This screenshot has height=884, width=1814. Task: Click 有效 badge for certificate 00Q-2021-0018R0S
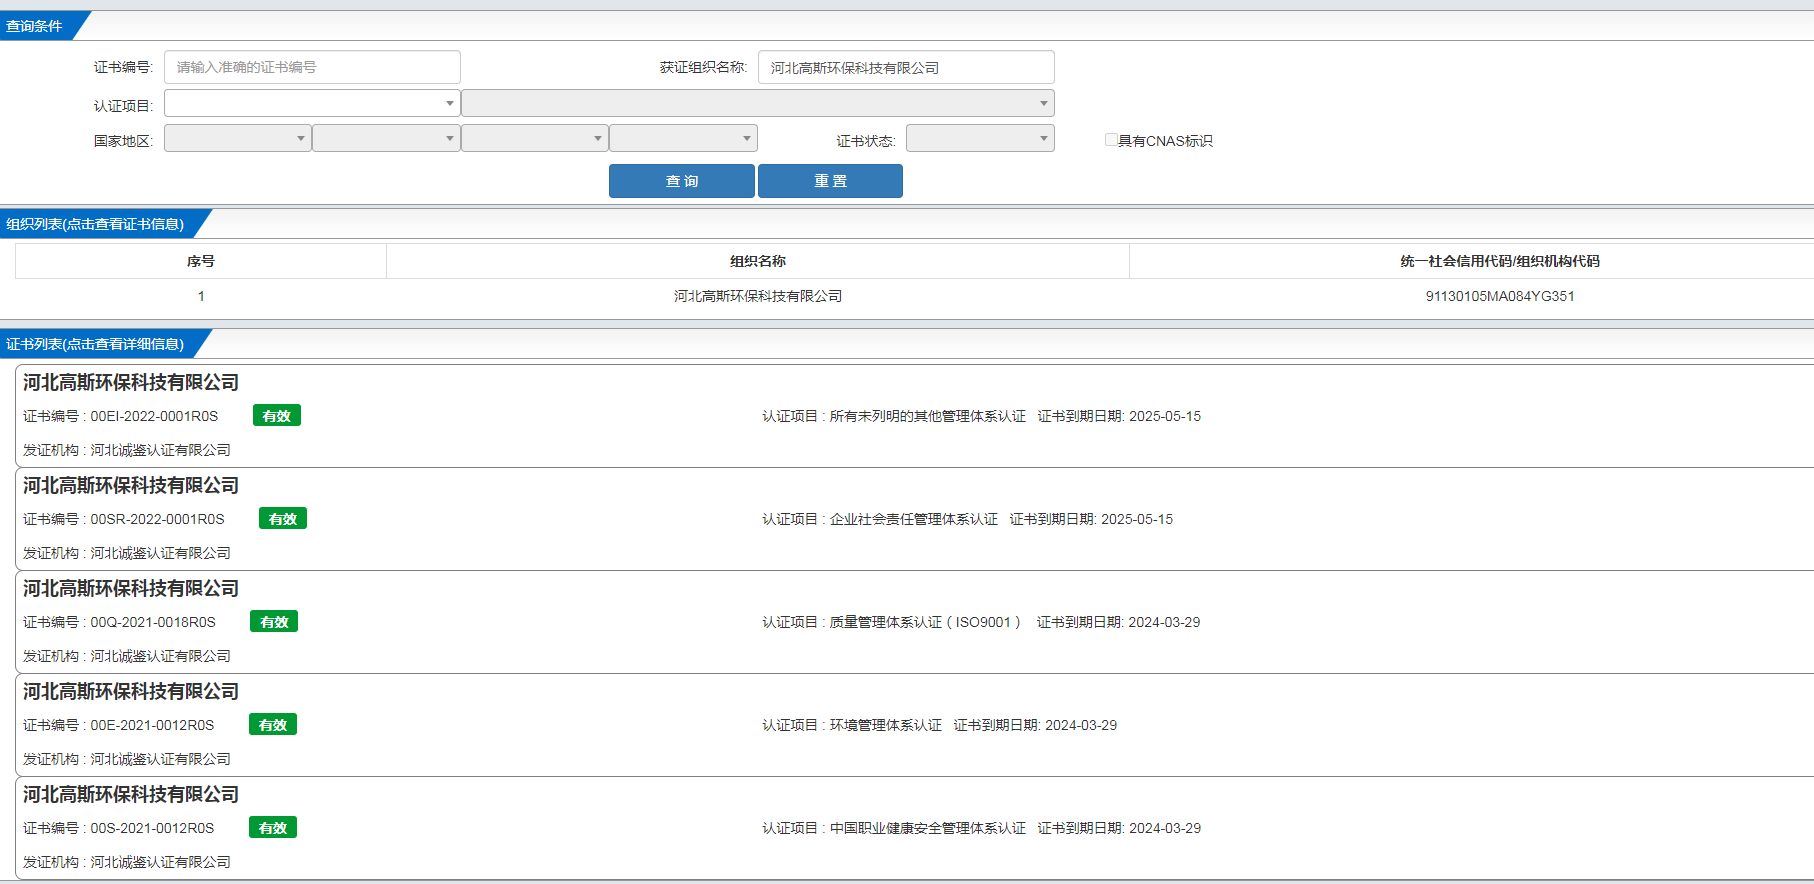tap(274, 622)
